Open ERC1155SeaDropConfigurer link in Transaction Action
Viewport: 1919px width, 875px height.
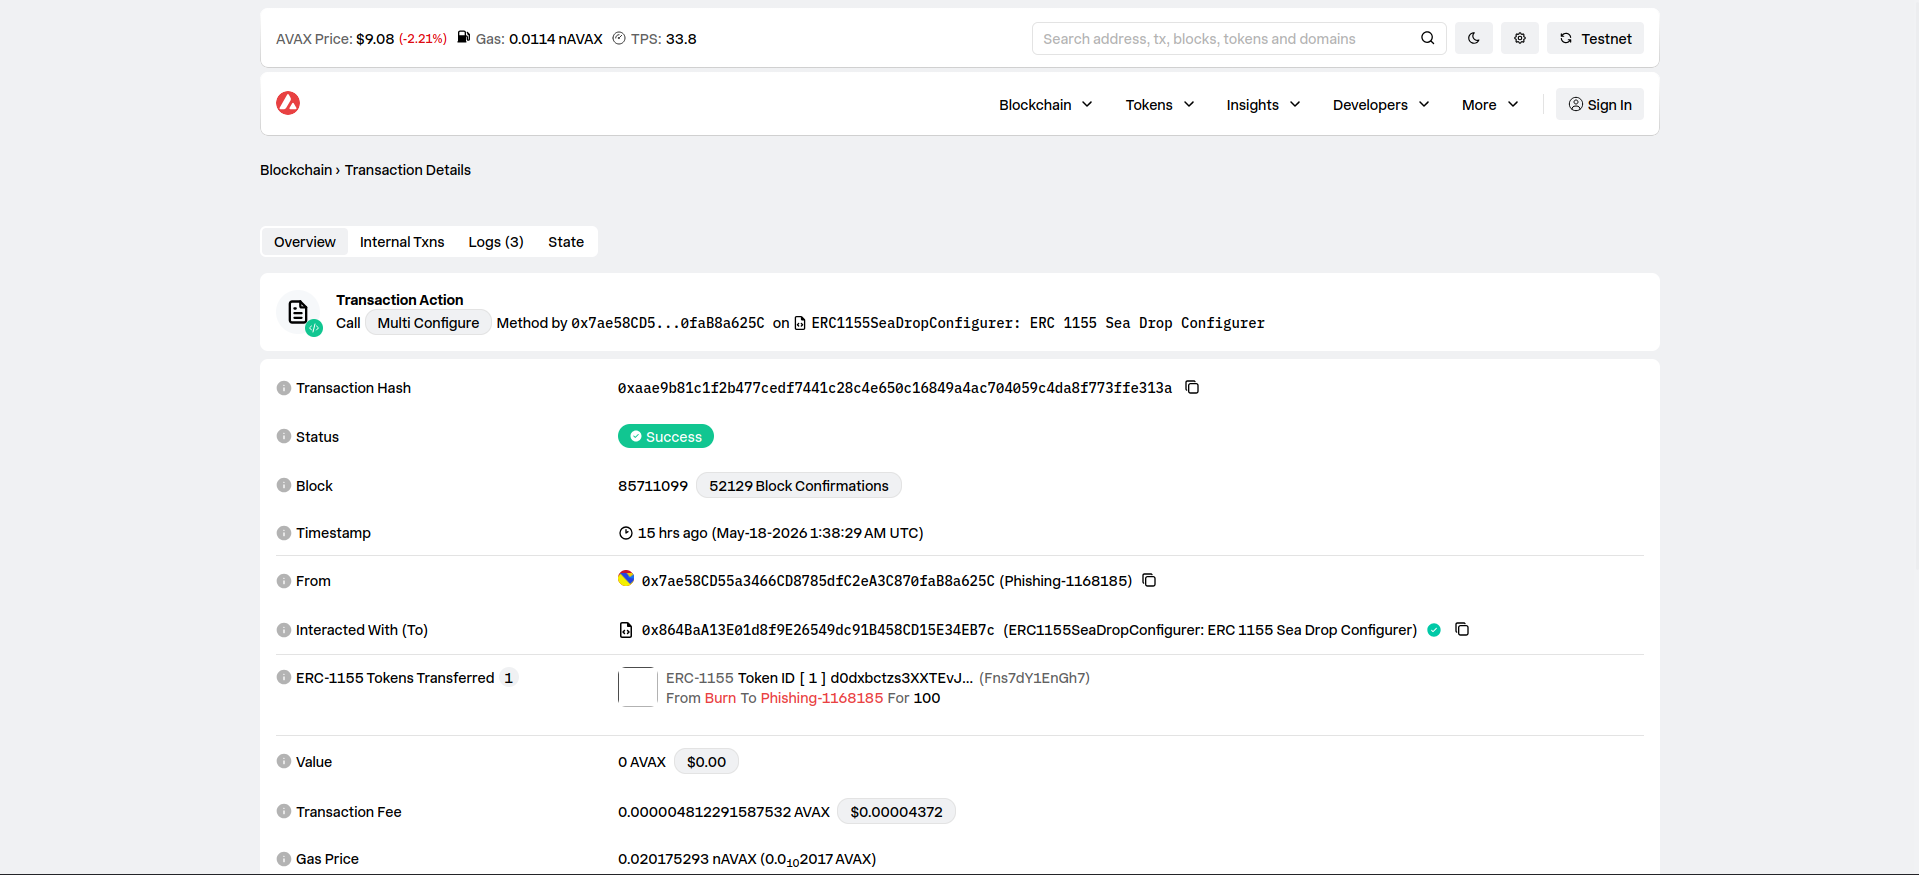click(x=1038, y=323)
